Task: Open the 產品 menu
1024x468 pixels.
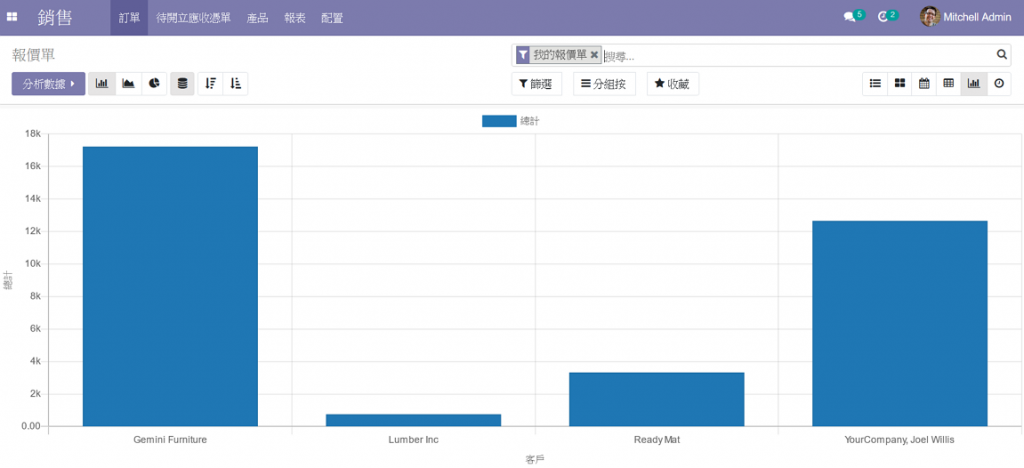Action: click(257, 18)
